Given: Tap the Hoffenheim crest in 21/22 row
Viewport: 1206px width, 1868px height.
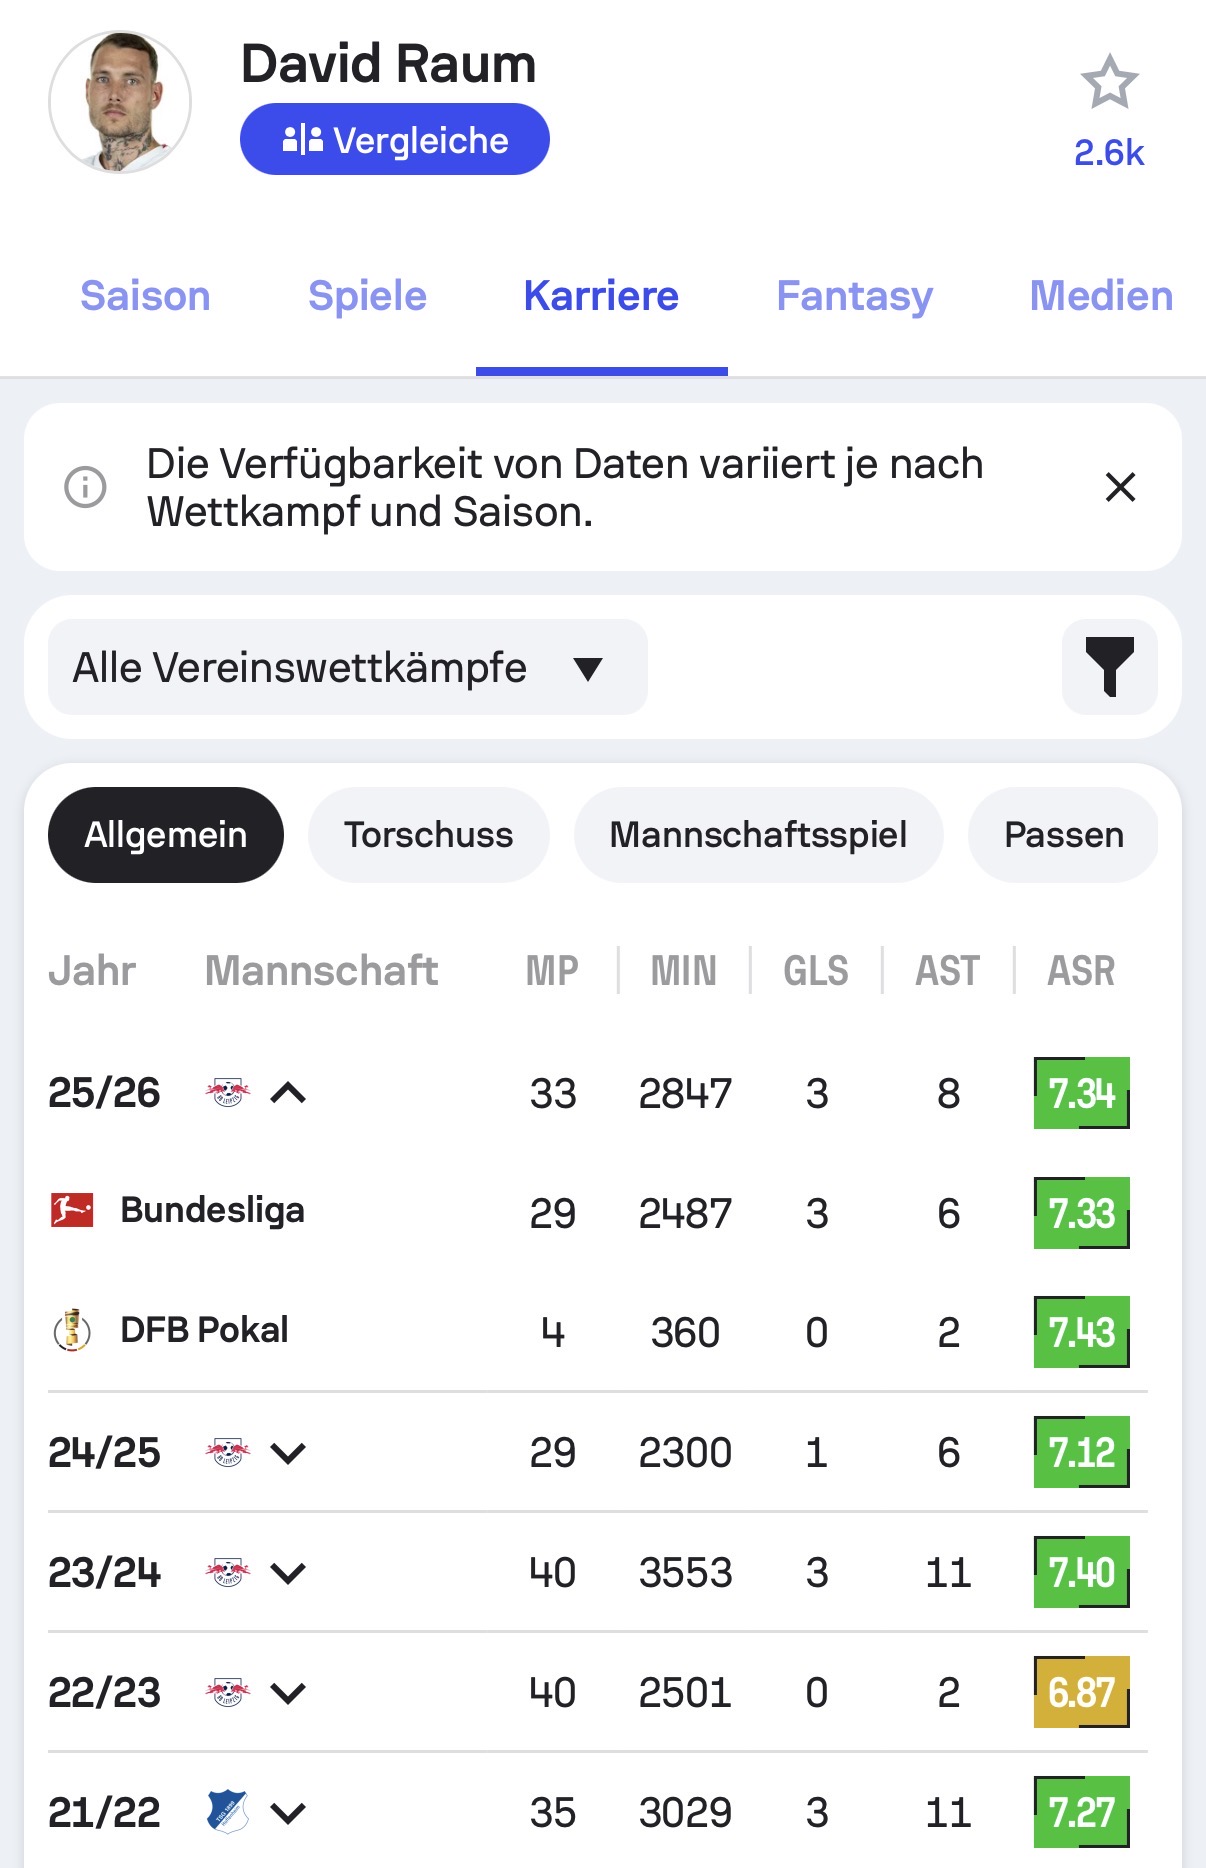Looking at the screenshot, I should coord(228,1812).
